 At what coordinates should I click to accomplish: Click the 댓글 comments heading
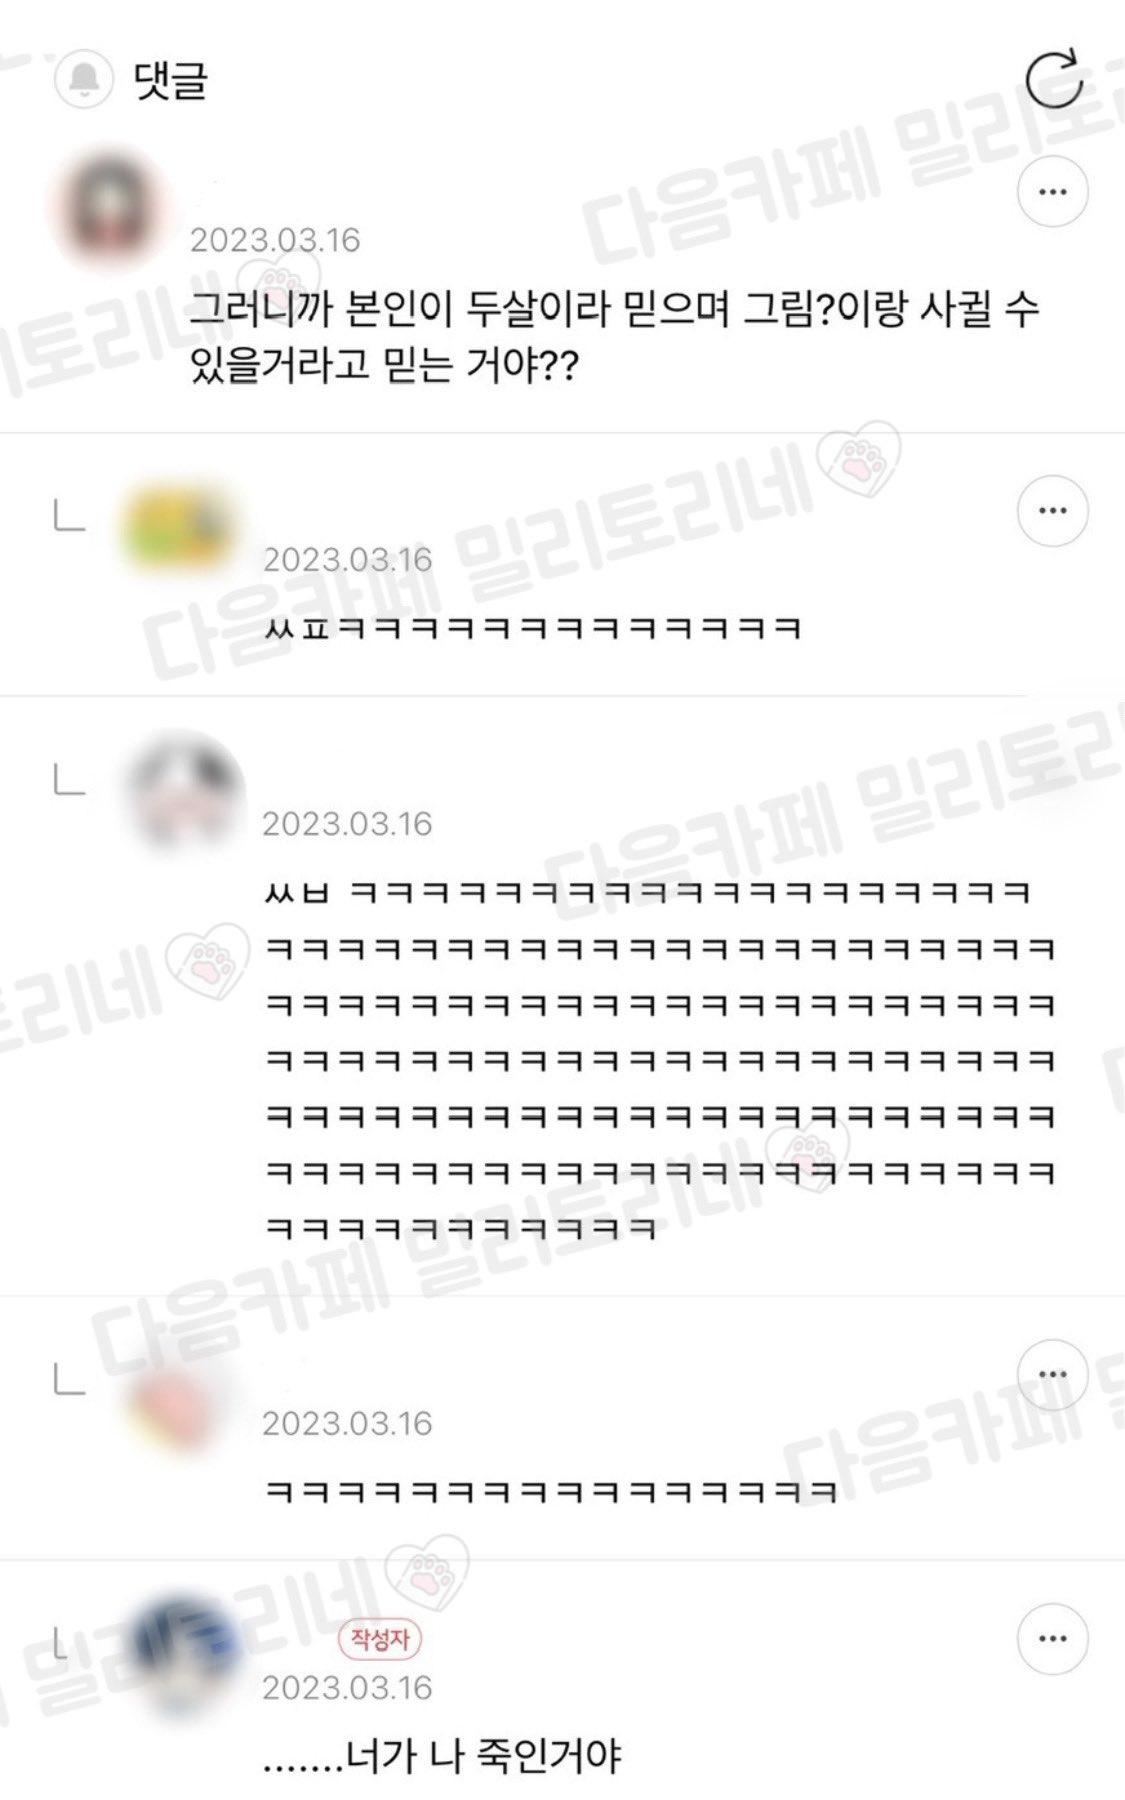[170, 79]
